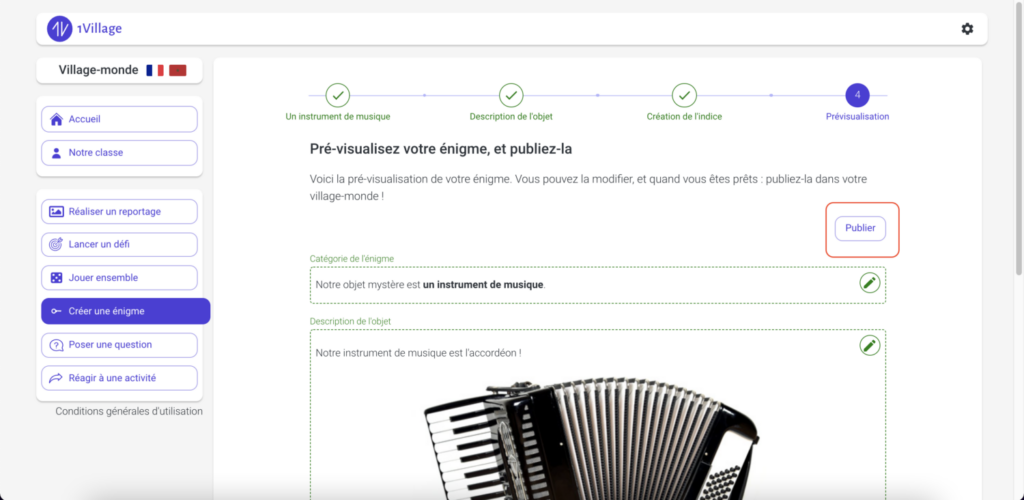Click the French flag icon
Screen dimensions: 1024x500
(x=155, y=70)
